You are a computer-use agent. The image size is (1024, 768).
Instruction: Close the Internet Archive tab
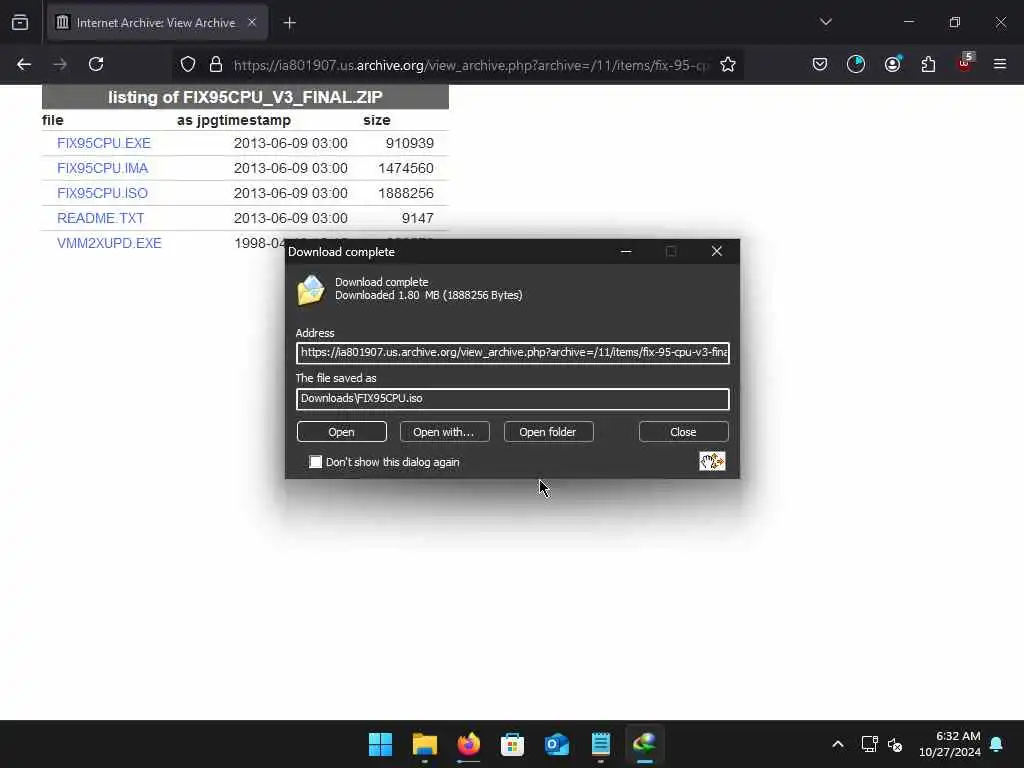tap(252, 23)
